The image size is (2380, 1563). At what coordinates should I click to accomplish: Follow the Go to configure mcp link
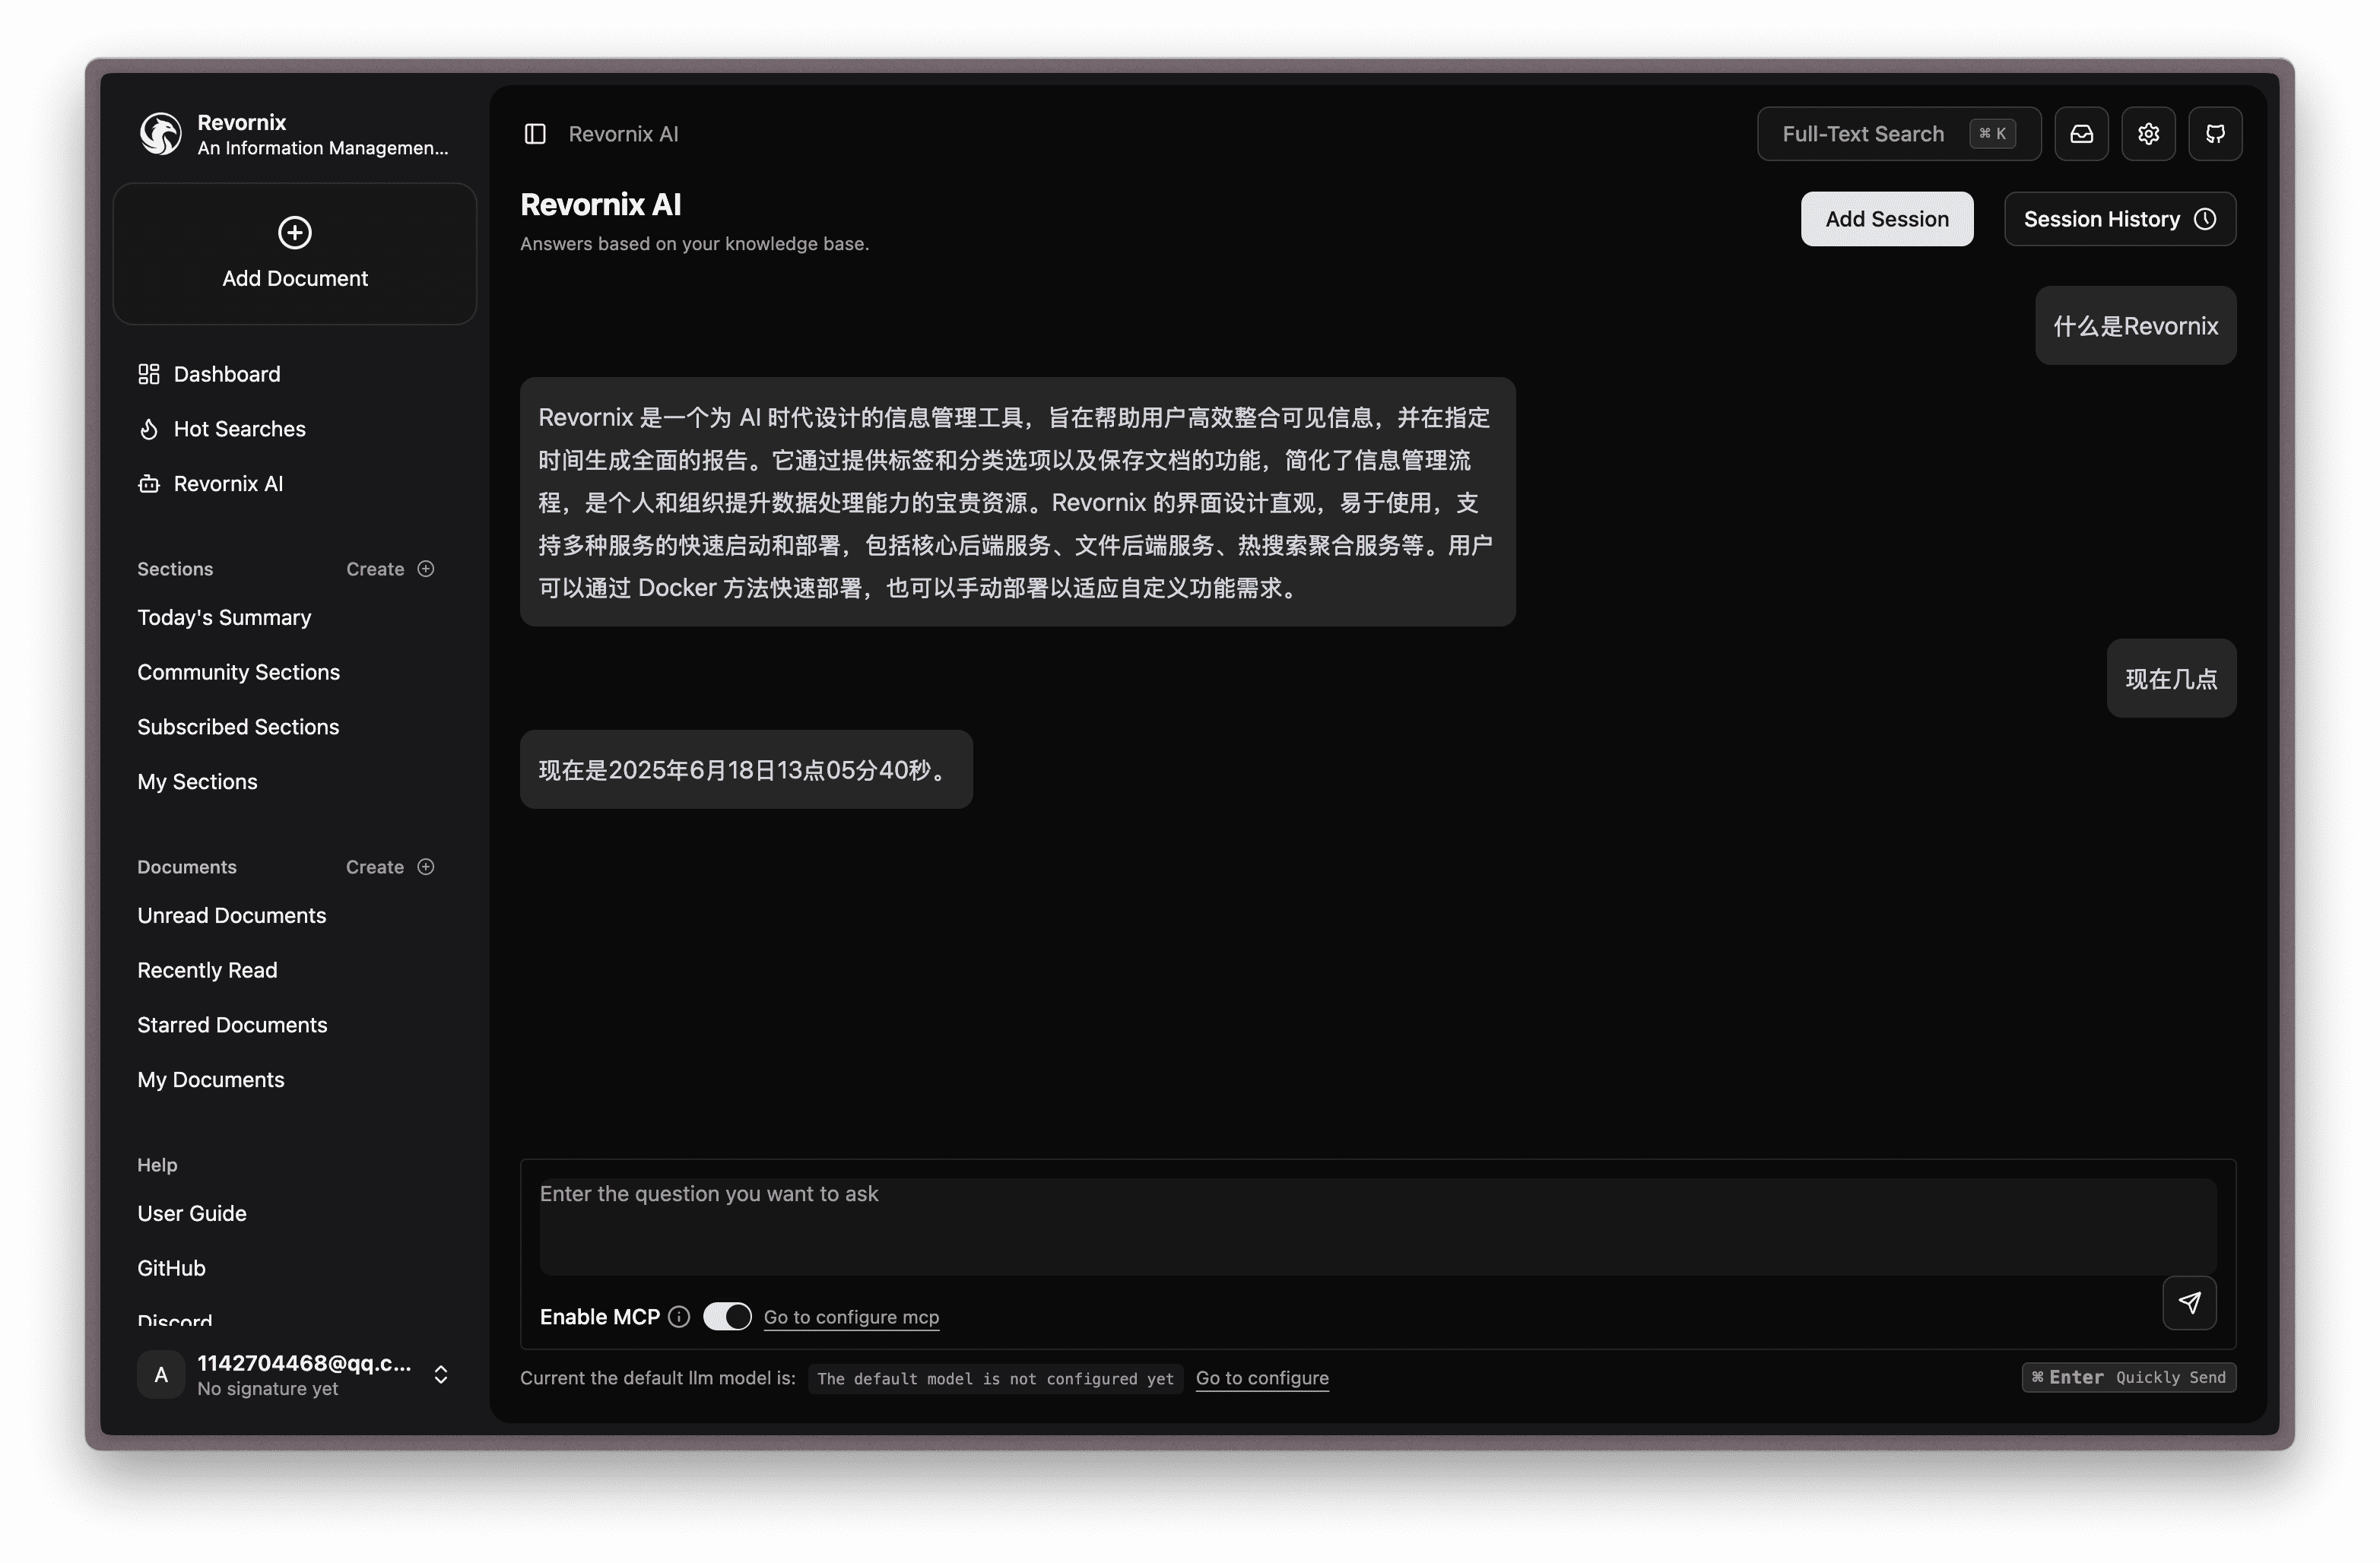(x=851, y=1317)
